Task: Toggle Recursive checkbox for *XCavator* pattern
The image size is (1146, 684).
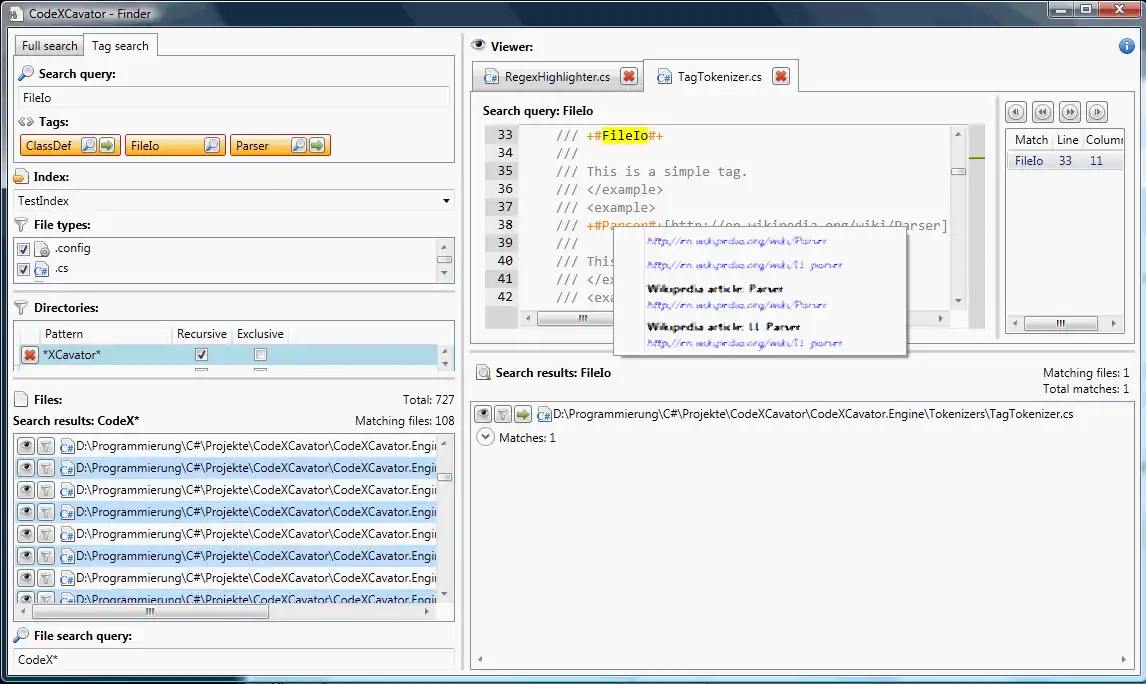Action: coord(202,354)
